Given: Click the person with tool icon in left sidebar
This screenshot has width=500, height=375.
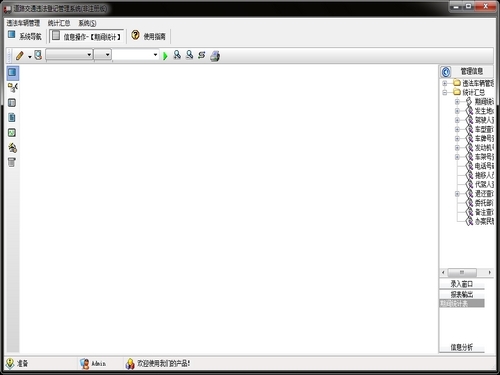Looking at the screenshot, I should tap(13, 148).
